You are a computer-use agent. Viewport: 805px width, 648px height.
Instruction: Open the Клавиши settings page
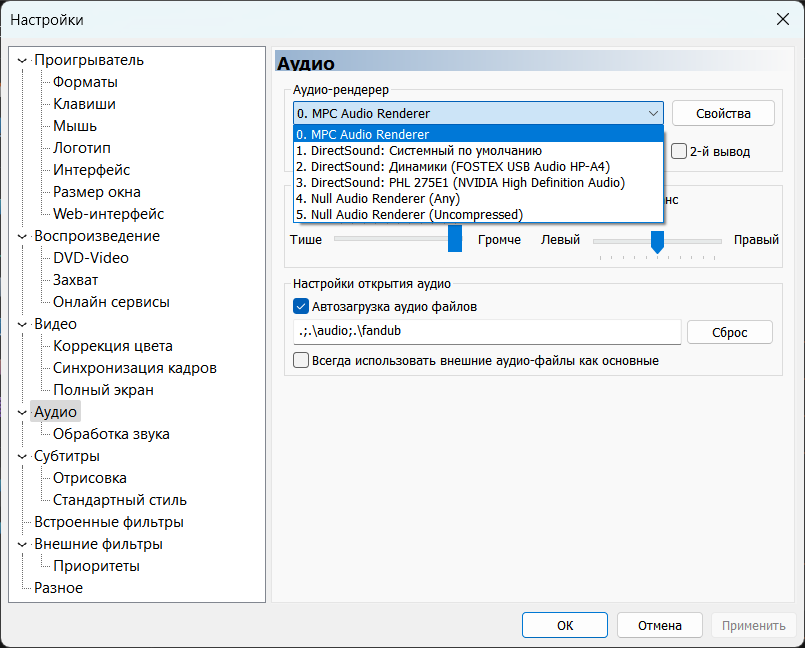point(84,104)
